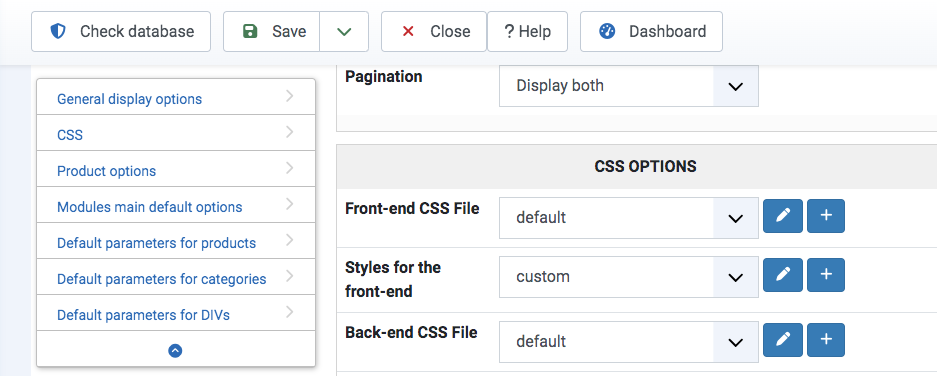Open the Help button

527,31
